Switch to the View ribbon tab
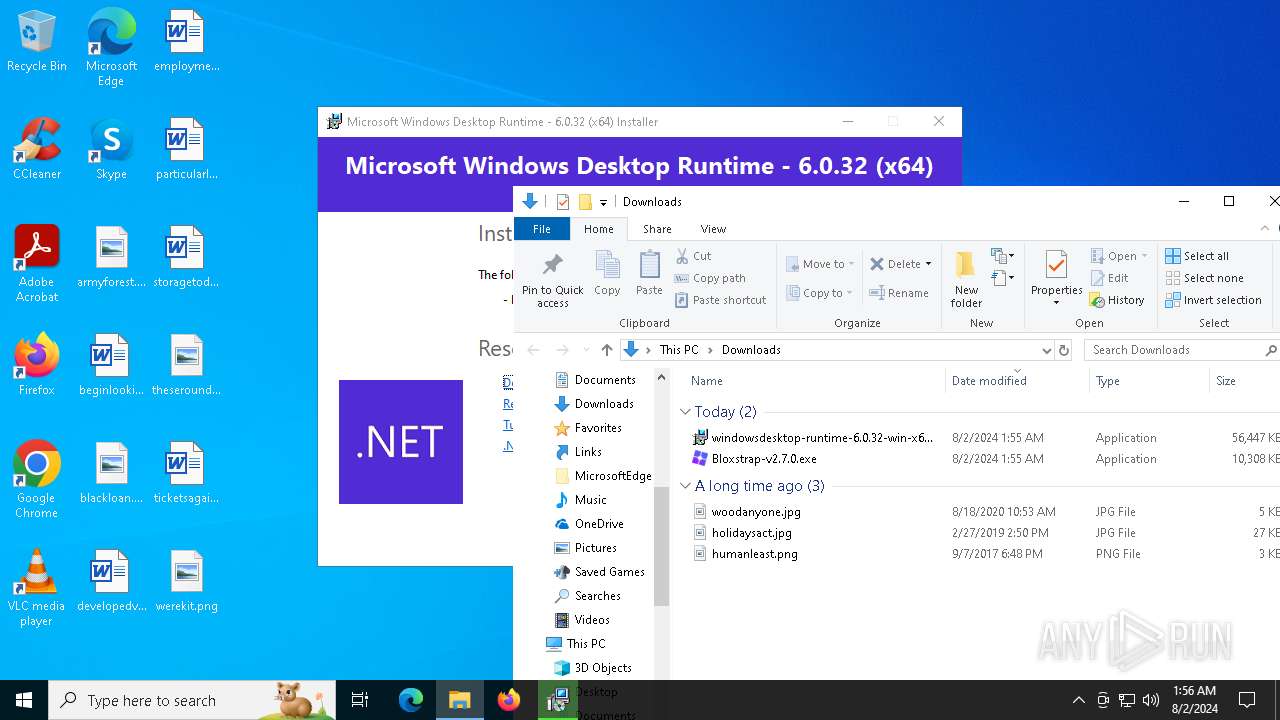This screenshot has height=720, width=1280. click(x=713, y=229)
